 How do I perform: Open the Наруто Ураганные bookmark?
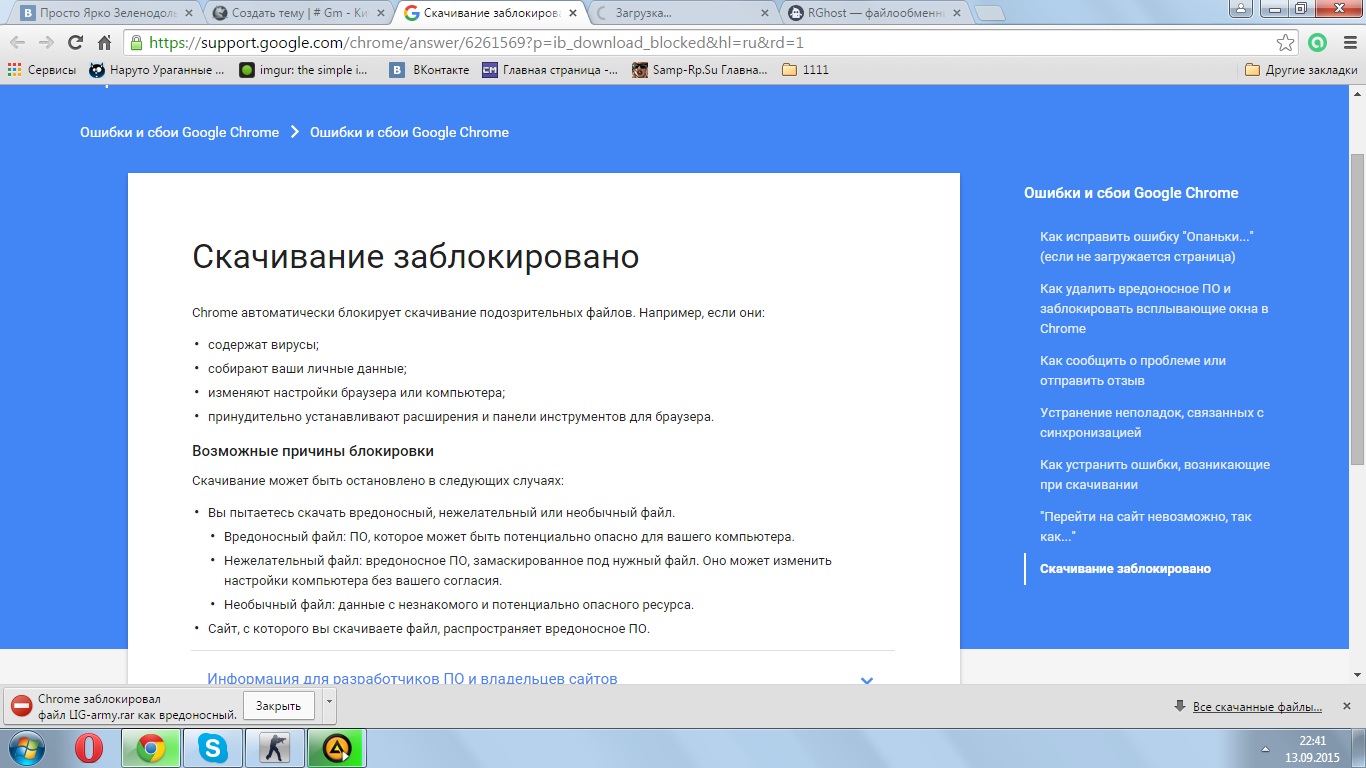click(x=157, y=70)
